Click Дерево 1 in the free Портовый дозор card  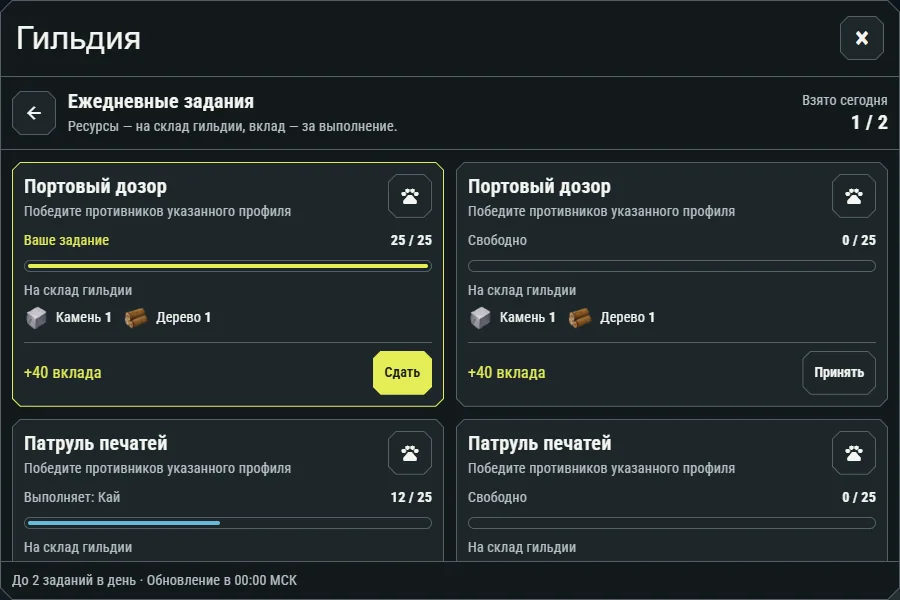[x=627, y=318]
